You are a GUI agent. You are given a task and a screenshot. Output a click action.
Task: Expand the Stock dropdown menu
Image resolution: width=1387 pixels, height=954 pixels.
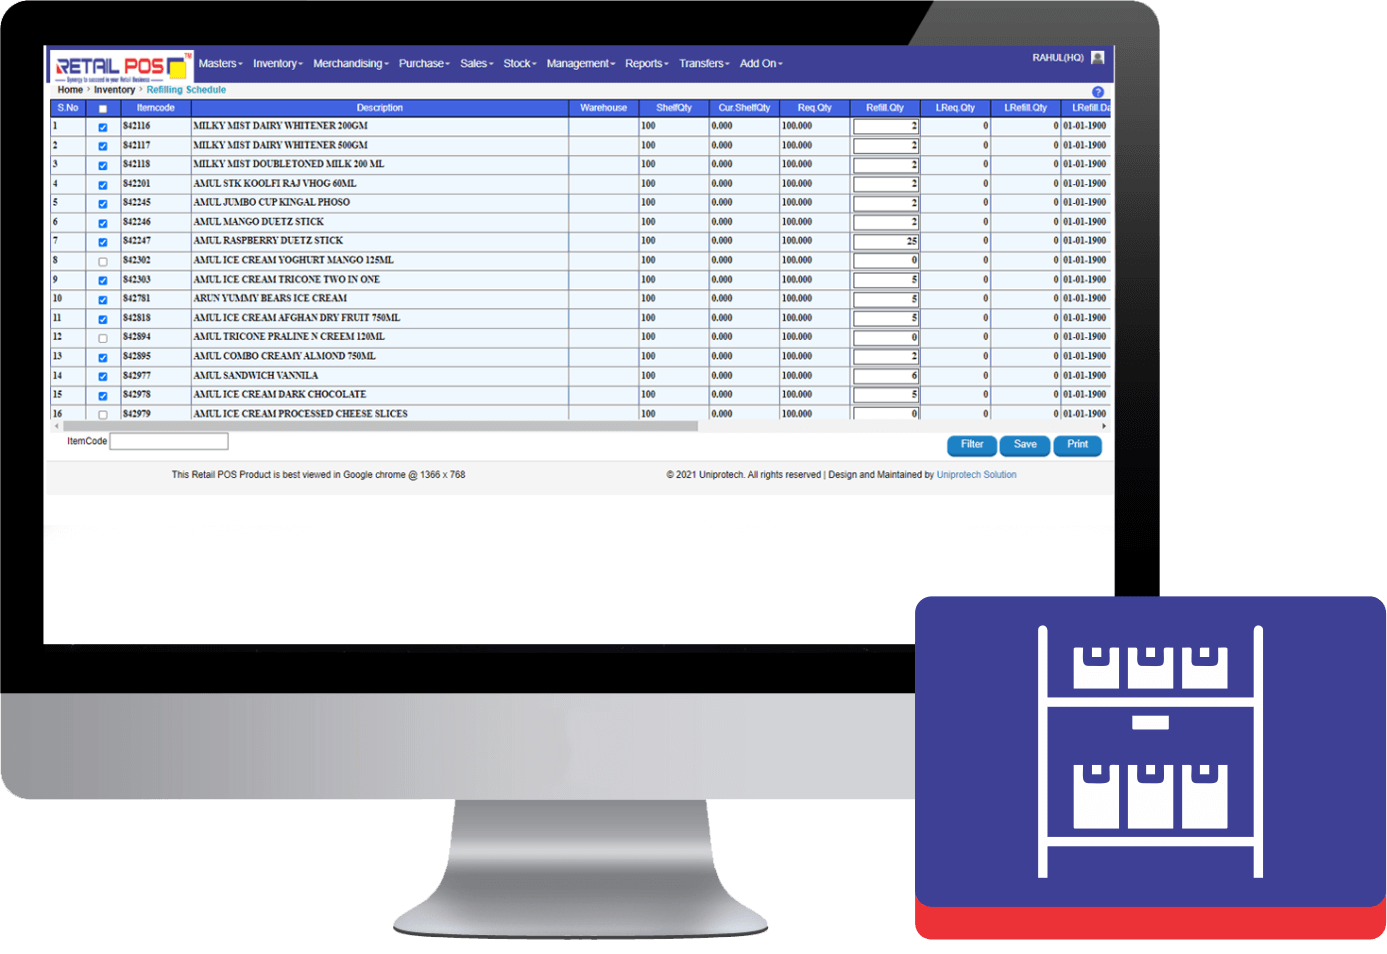point(520,64)
